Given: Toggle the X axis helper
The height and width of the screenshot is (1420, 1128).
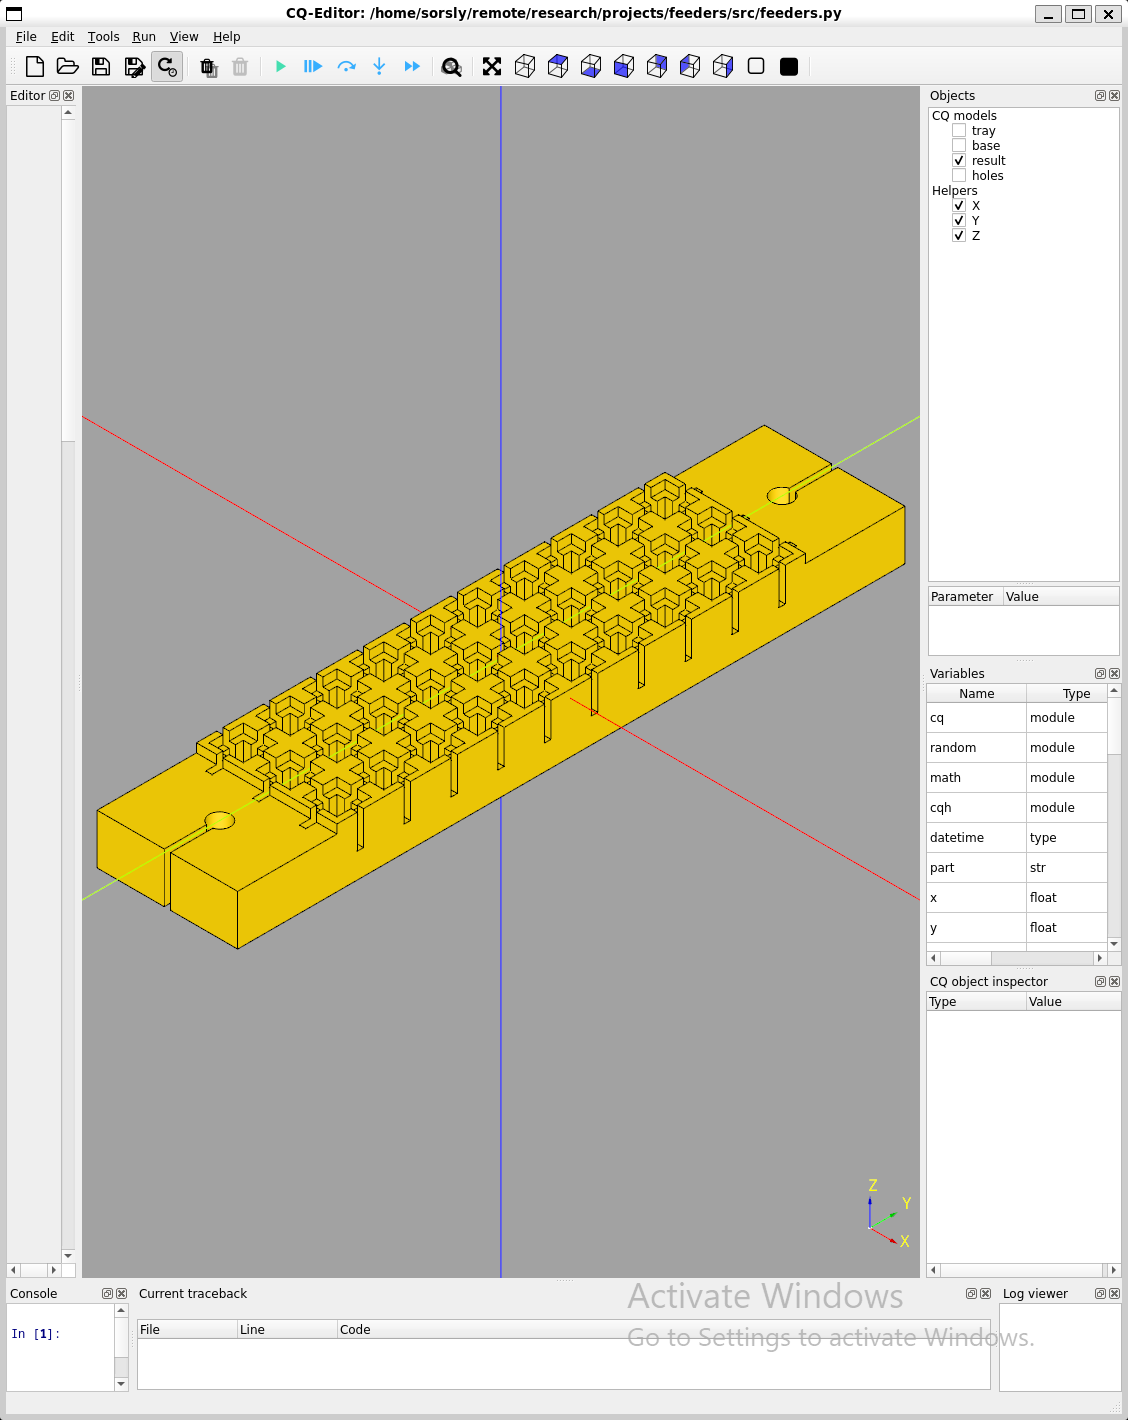Looking at the screenshot, I should [x=959, y=206].
